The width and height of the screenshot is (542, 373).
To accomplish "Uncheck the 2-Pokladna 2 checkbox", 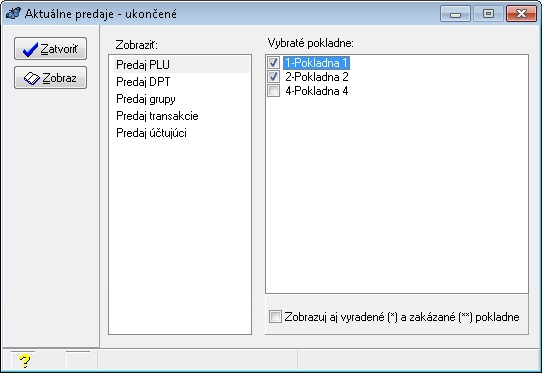I will 273,77.
